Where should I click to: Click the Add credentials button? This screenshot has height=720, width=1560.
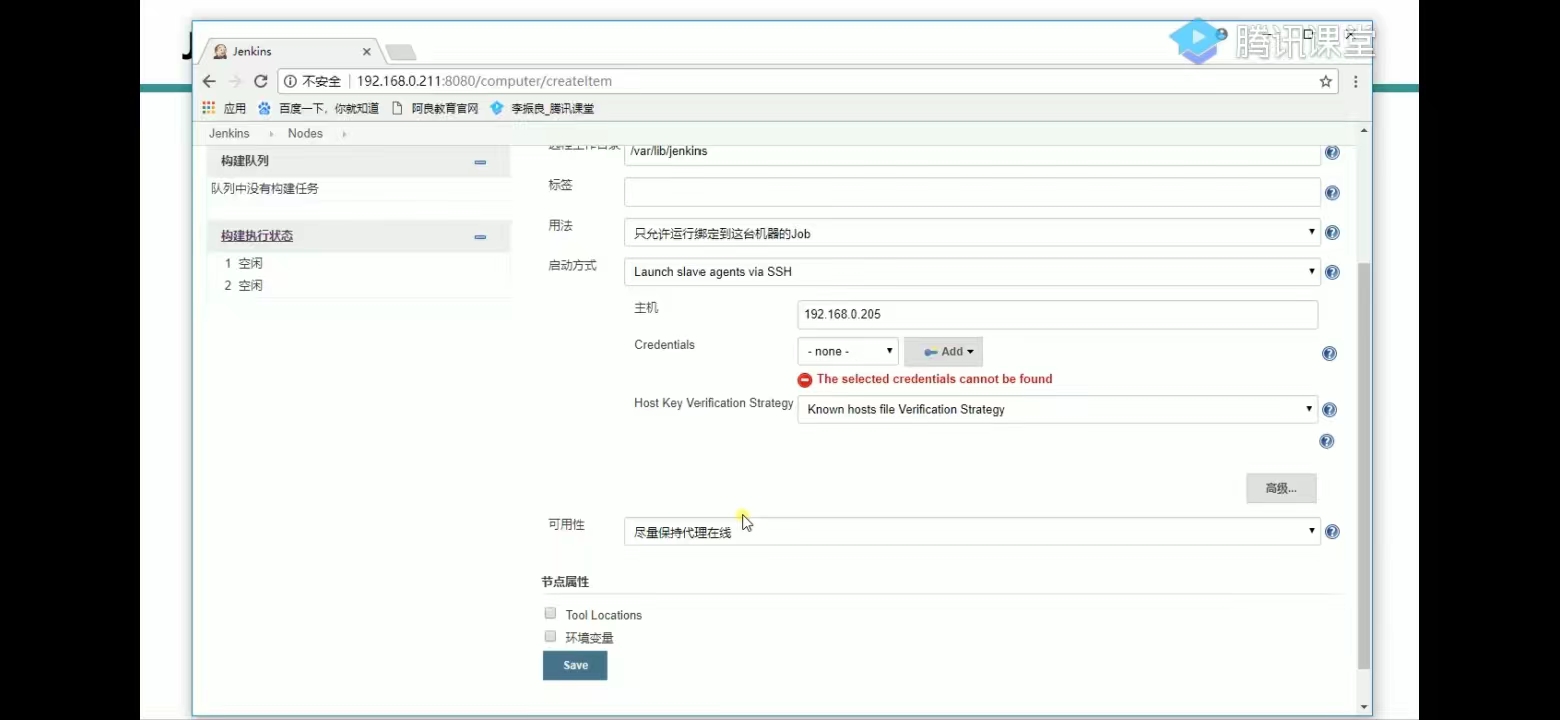943,351
